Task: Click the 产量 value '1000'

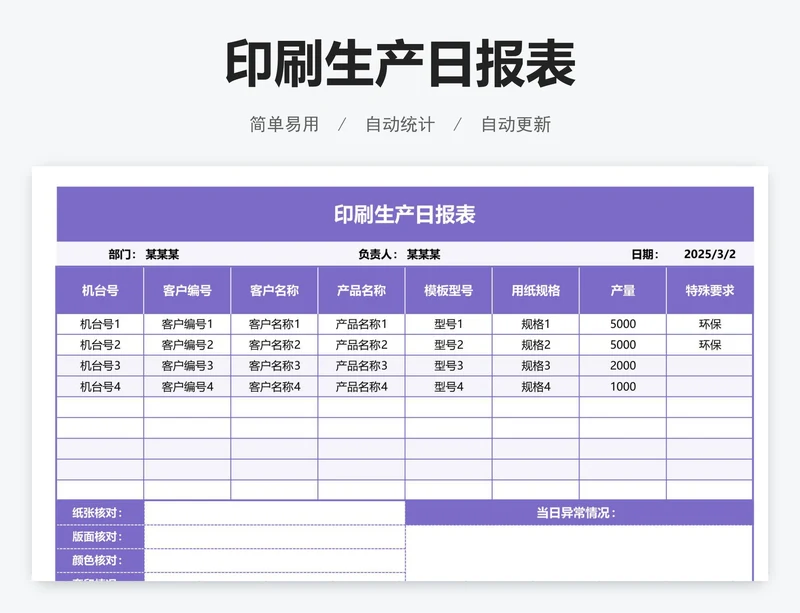Action: (623, 387)
